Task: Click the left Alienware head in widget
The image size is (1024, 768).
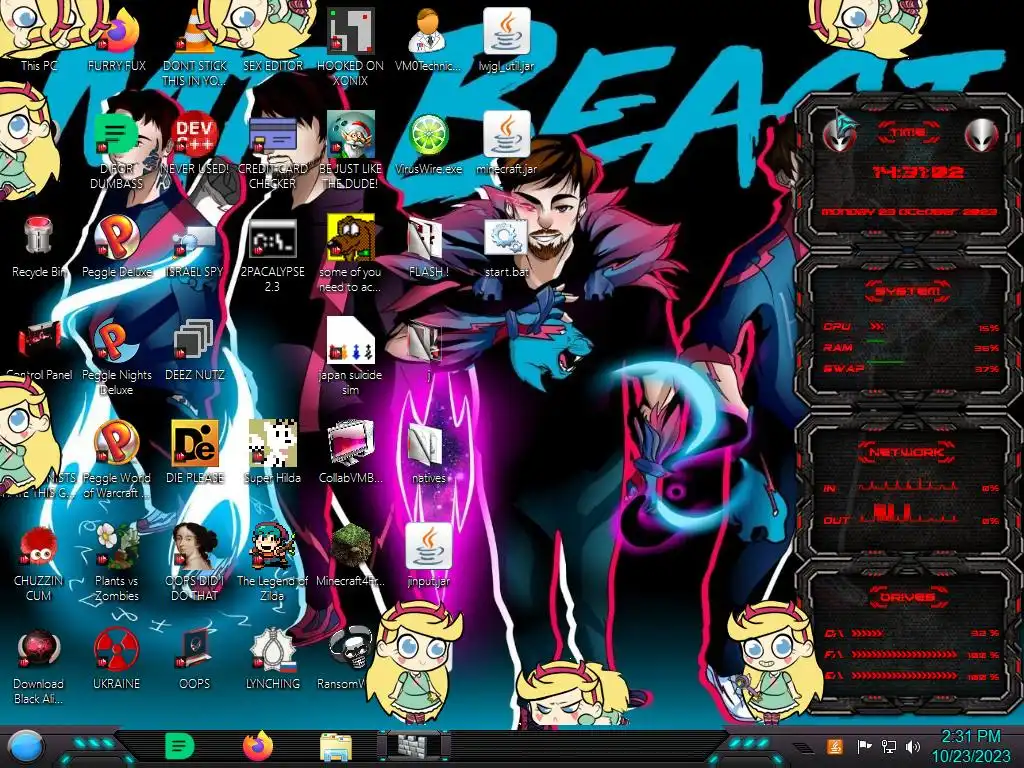Action: tap(840, 133)
